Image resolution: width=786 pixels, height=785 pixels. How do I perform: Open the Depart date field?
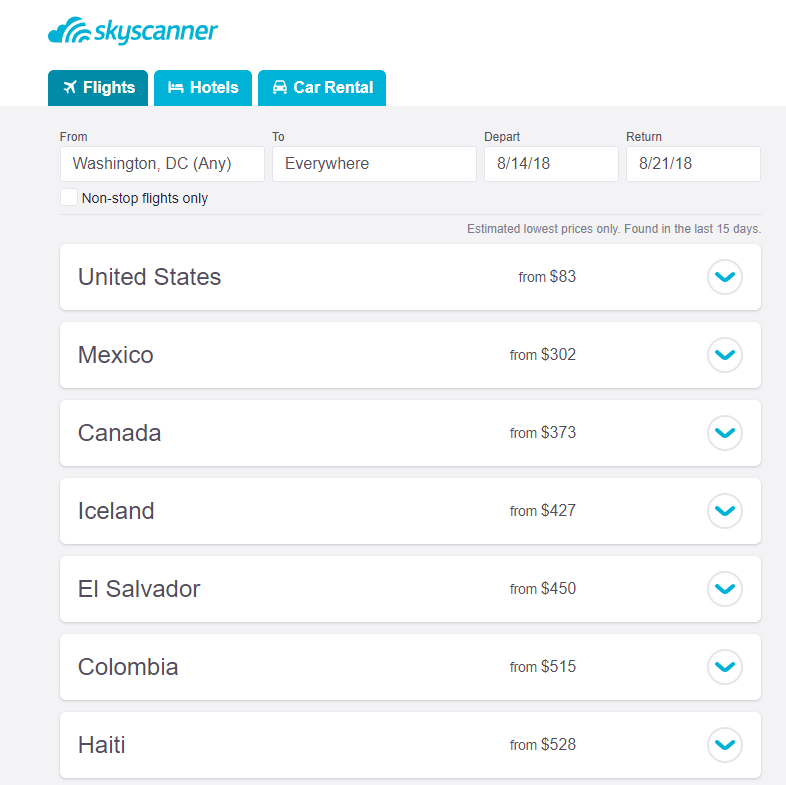click(551, 164)
